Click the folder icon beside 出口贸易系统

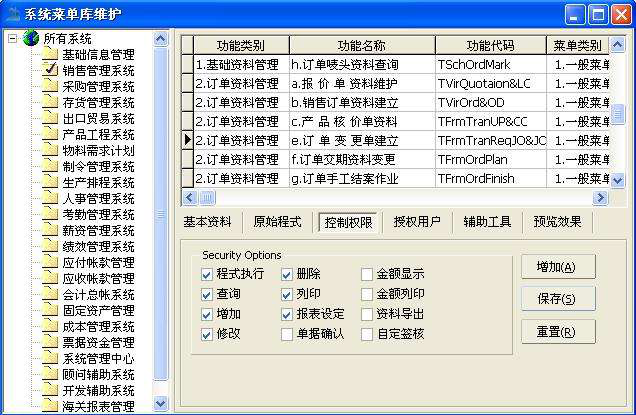point(51,118)
